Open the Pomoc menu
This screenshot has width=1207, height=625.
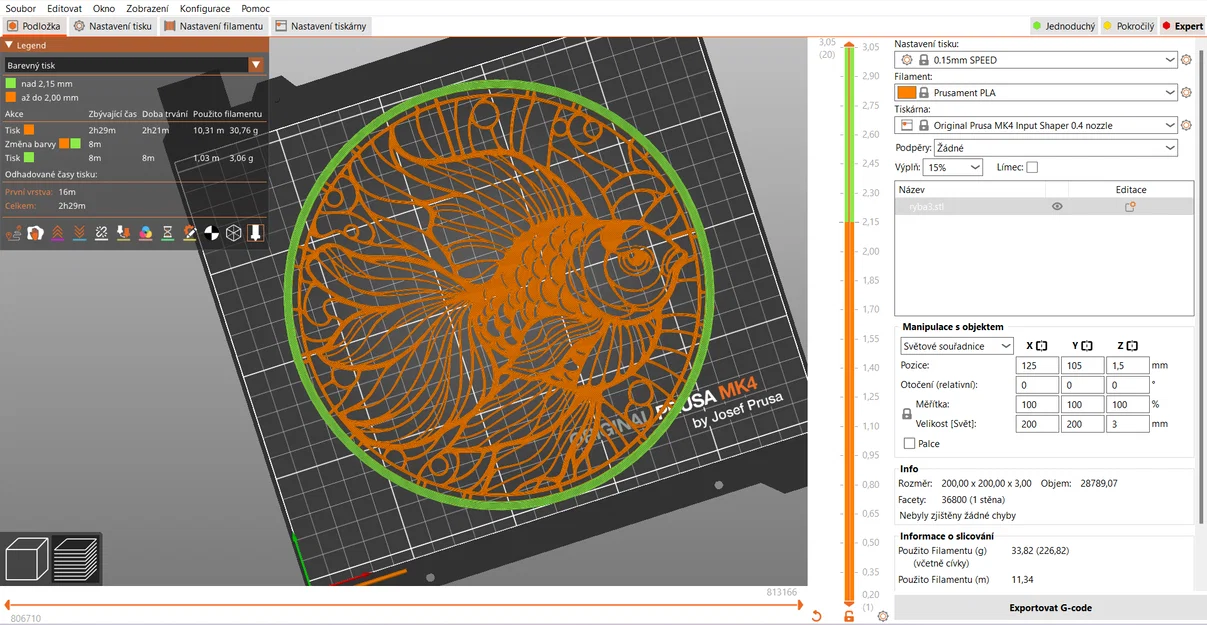[x=255, y=8]
